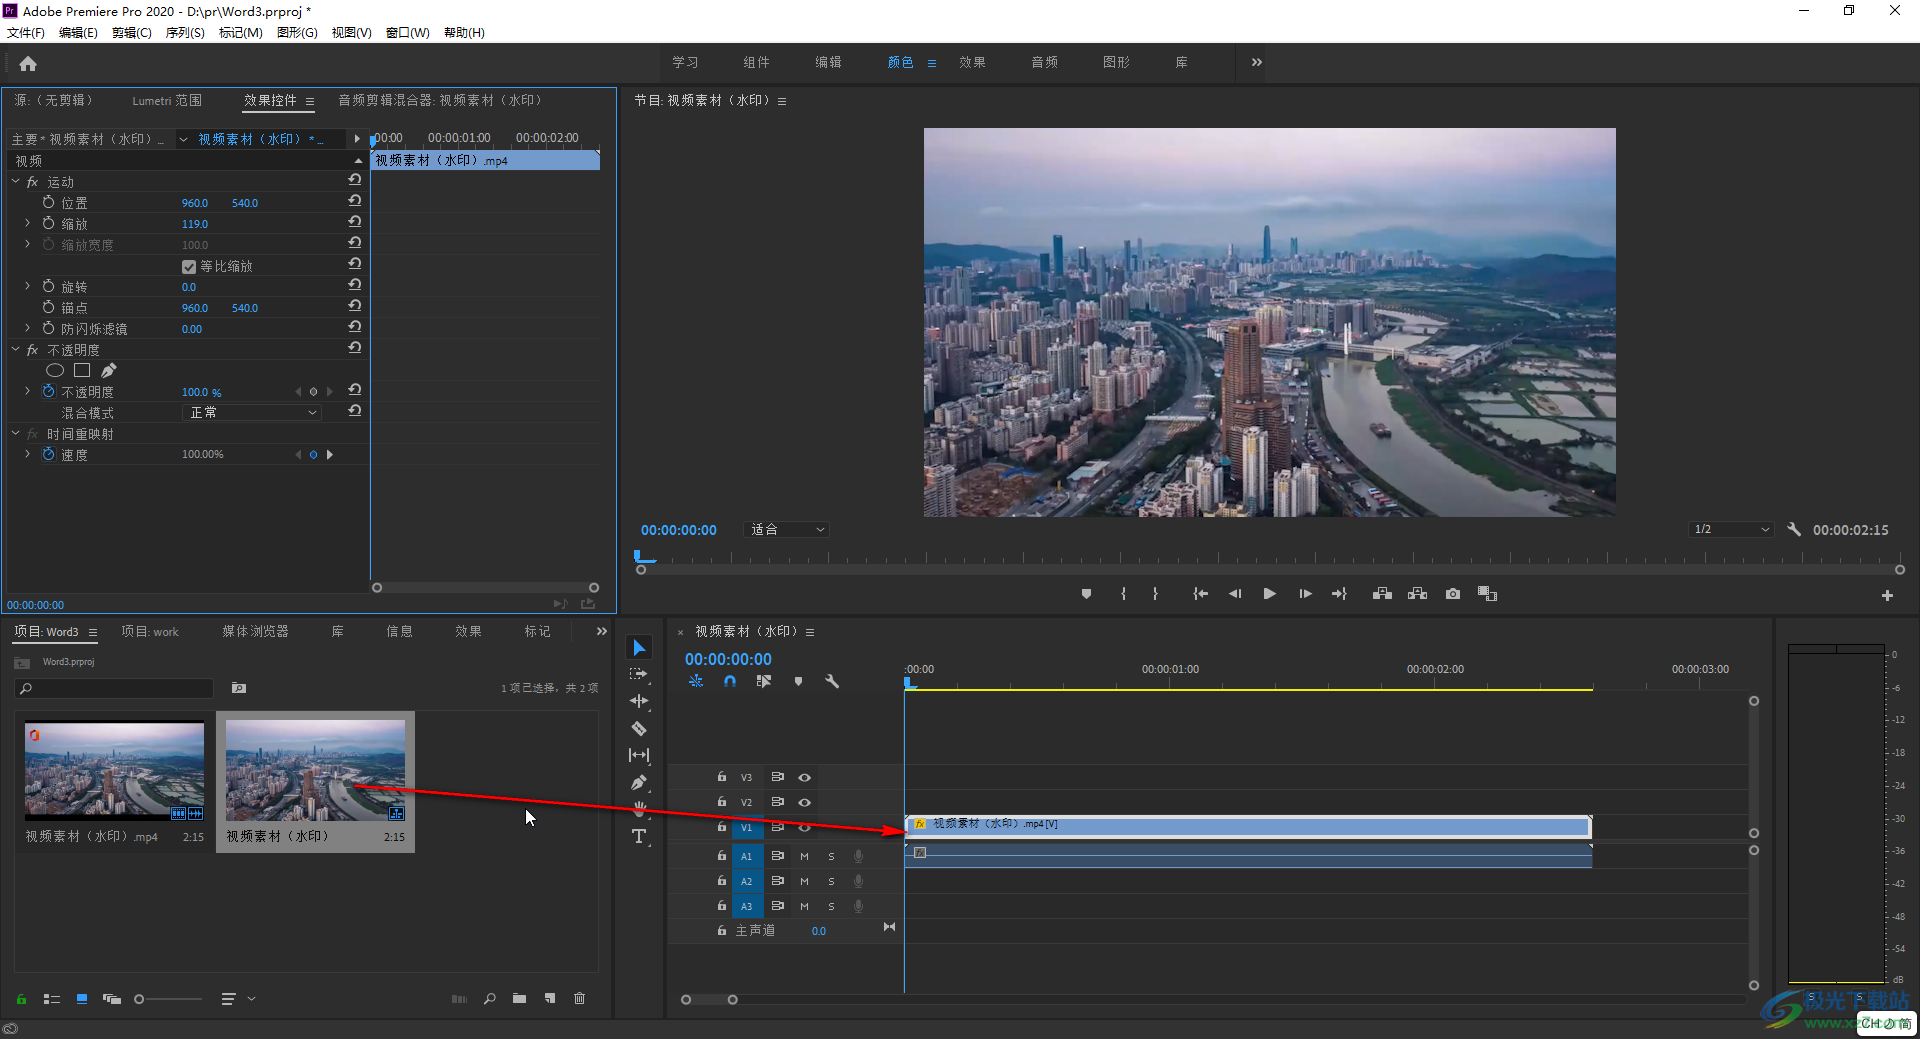Toggle V2 track output eye
The image size is (1920, 1039).
[804, 802]
